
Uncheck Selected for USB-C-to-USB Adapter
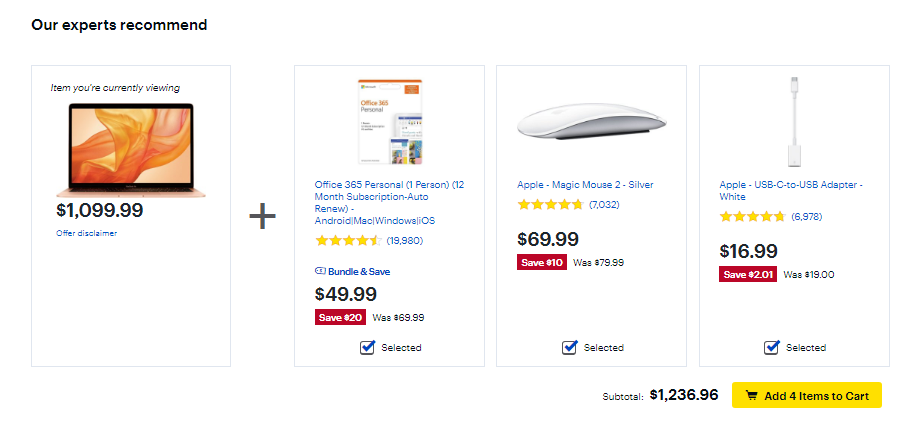pos(772,348)
